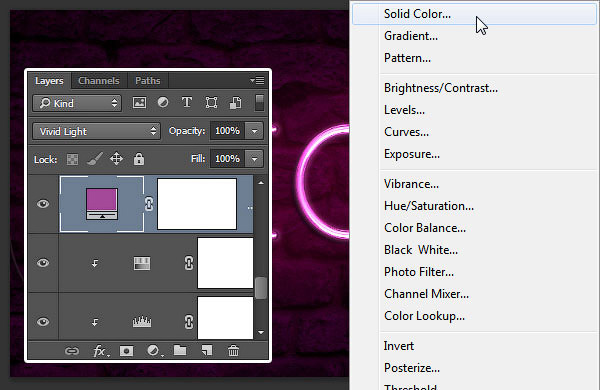Open Layers panel flyout menu icon
This screenshot has width=600, height=390.
257,80
